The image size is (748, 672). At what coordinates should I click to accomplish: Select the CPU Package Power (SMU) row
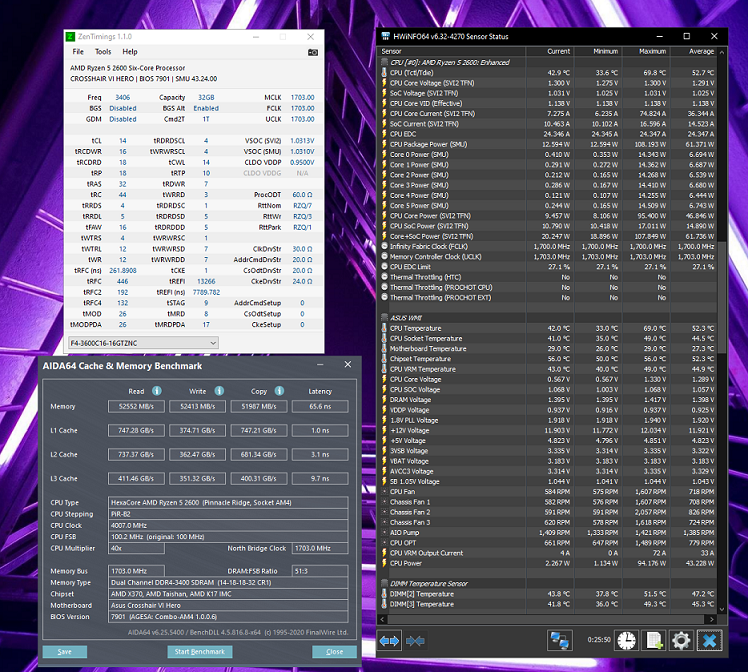click(x=548, y=144)
